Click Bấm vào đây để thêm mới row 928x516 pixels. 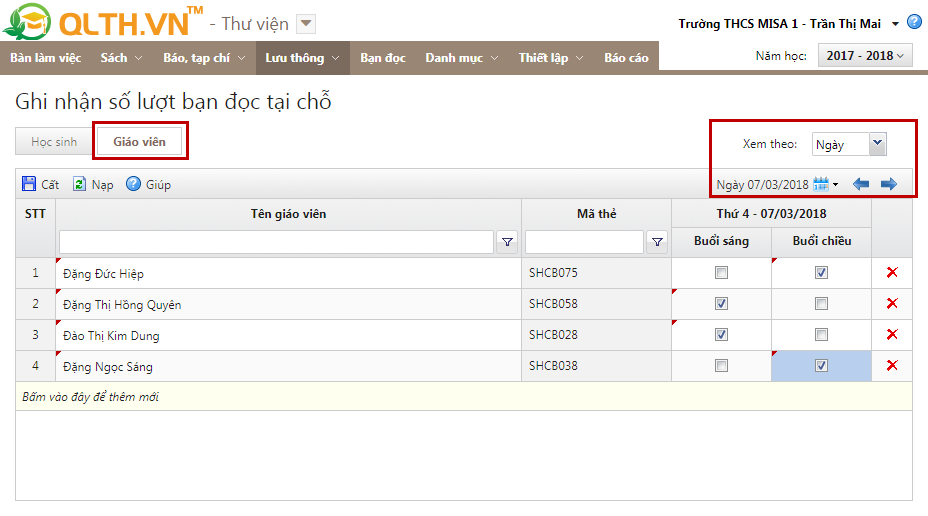[x=463, y=396]
